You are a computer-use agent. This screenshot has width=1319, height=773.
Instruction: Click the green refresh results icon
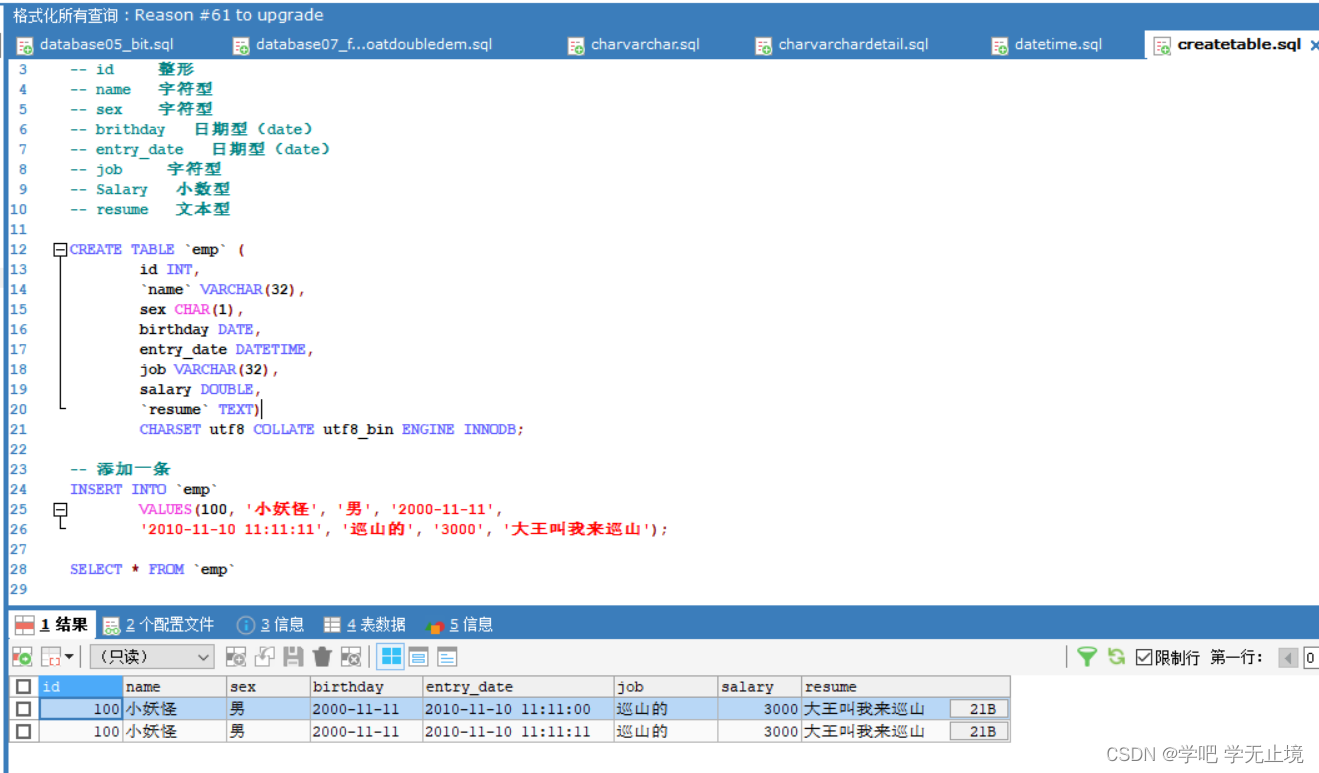(x=1117, y=657)
